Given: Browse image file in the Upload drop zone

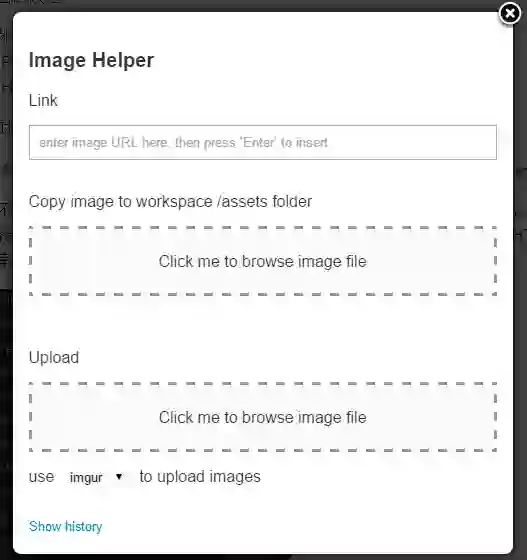Looking at the screenshot, I should [x=263, y=417].
